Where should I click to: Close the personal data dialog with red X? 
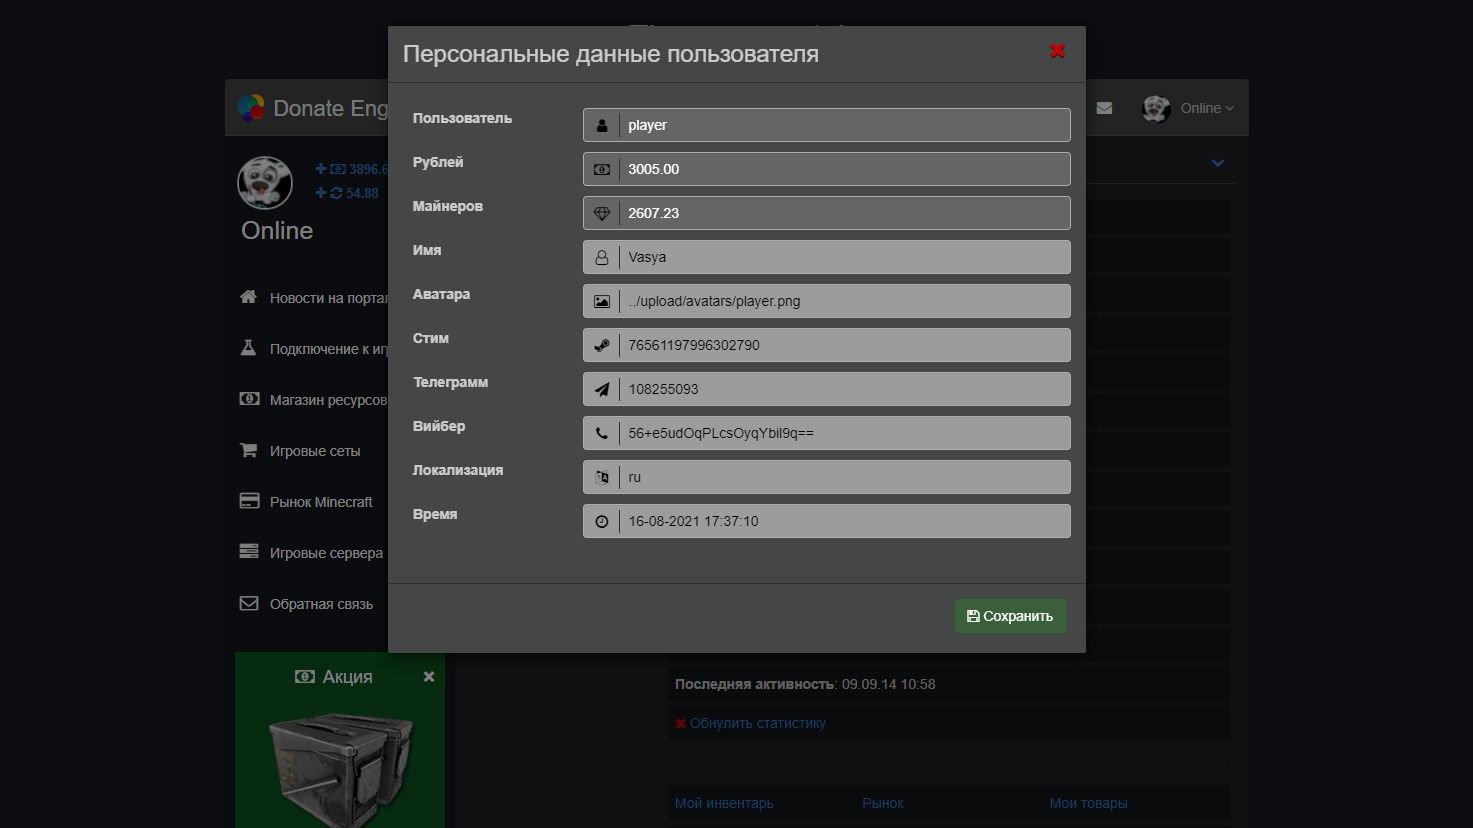[x=1057, y=51]
